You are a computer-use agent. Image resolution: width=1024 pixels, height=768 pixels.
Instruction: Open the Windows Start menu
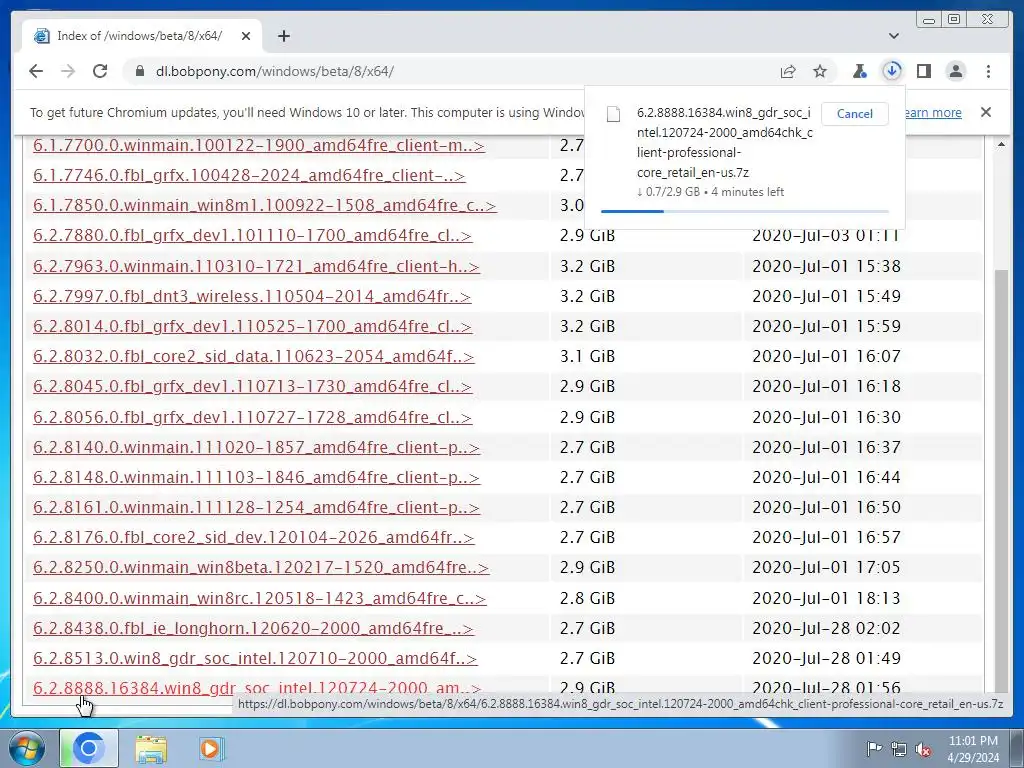pos(26,748)
